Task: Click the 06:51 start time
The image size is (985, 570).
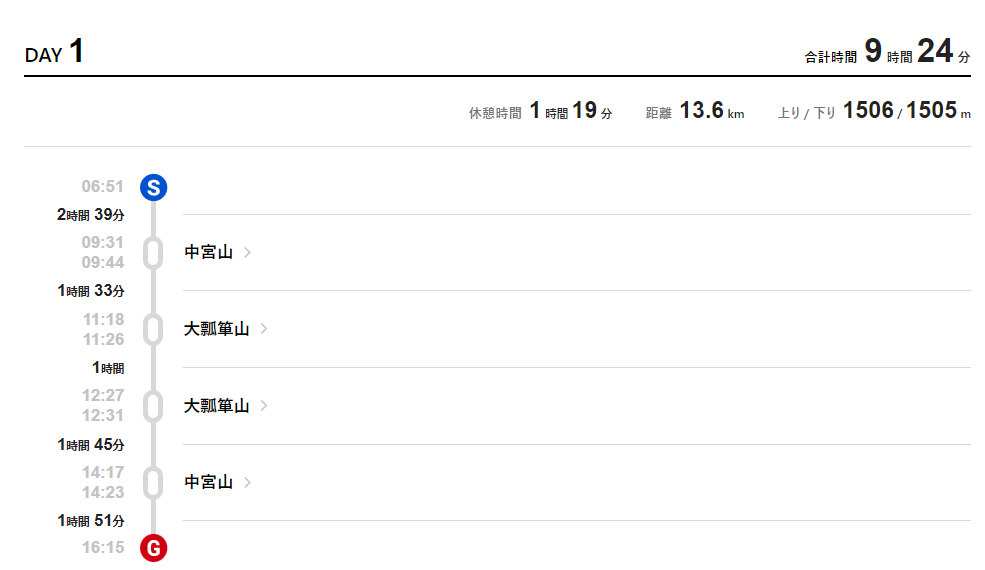Action: (x=102, y=187)
